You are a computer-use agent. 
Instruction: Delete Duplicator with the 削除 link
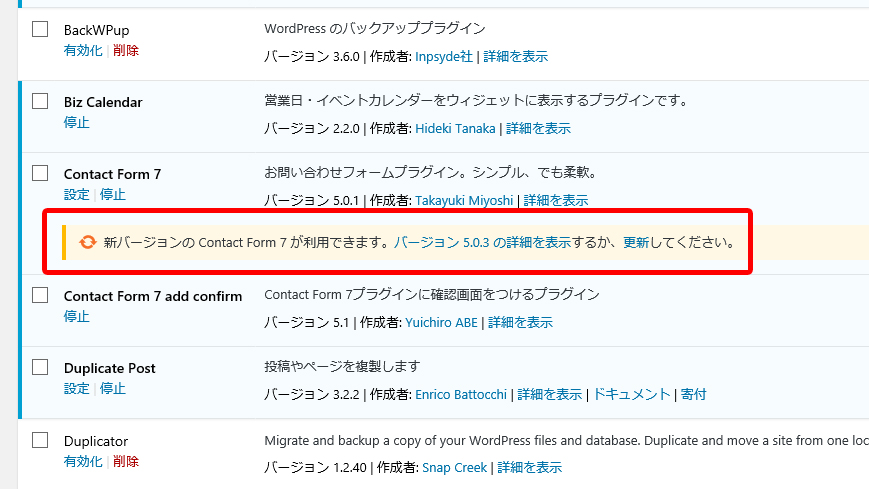click(126, 461)
